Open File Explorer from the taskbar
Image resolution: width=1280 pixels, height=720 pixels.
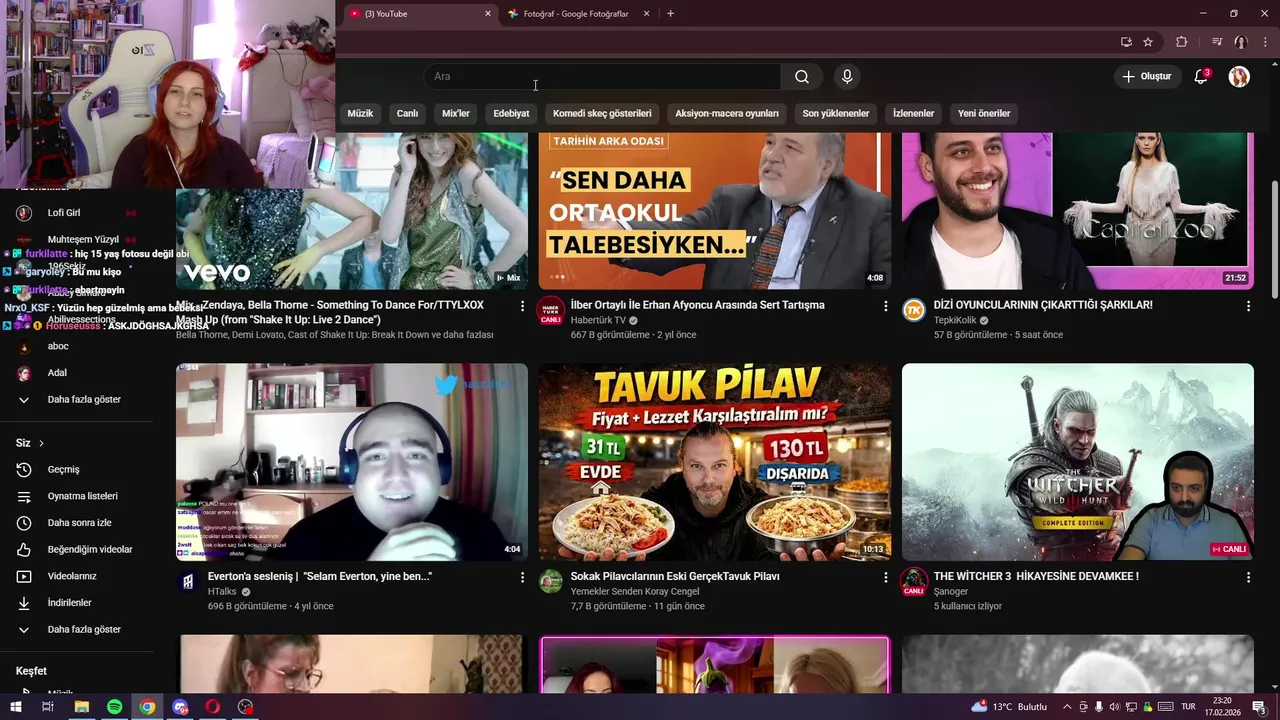tap(81, 707)
